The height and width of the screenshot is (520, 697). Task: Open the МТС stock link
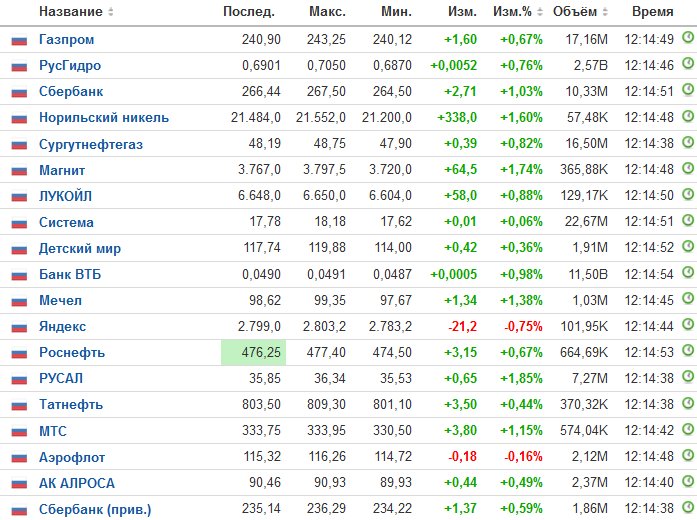(x=53, y=431)
